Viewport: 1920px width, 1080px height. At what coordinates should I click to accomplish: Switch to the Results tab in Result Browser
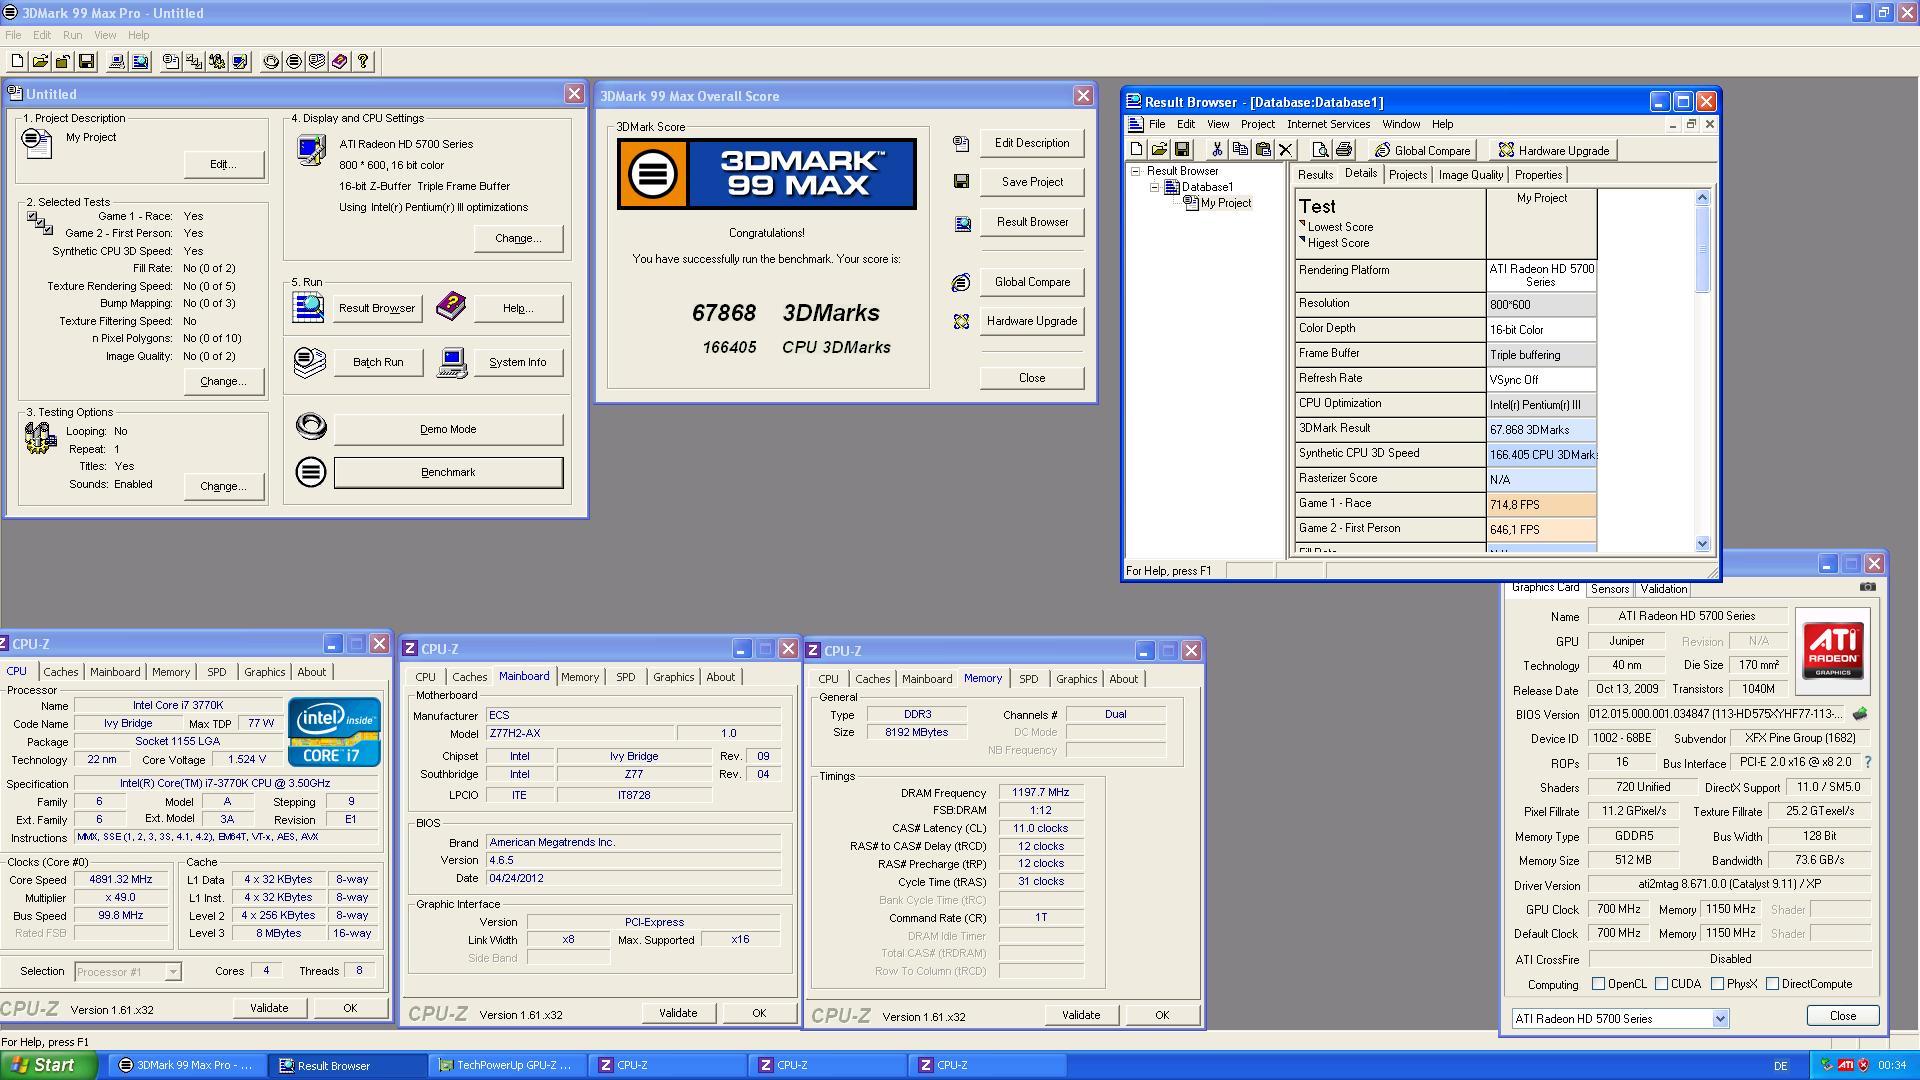point(1315,175)
